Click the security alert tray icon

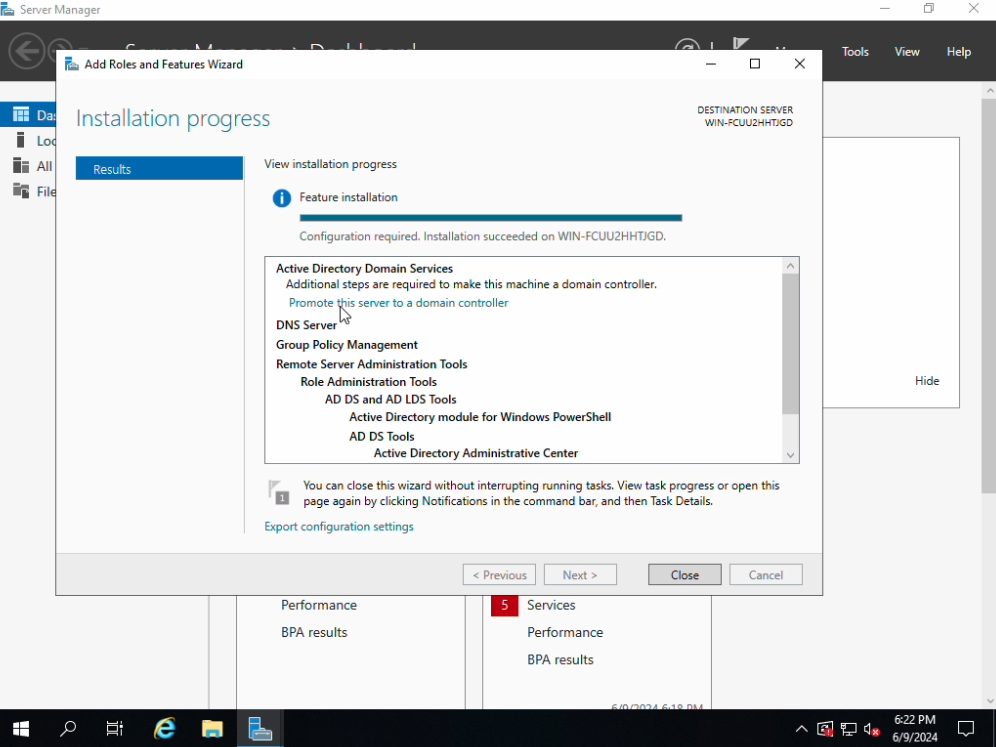[824, 729]
